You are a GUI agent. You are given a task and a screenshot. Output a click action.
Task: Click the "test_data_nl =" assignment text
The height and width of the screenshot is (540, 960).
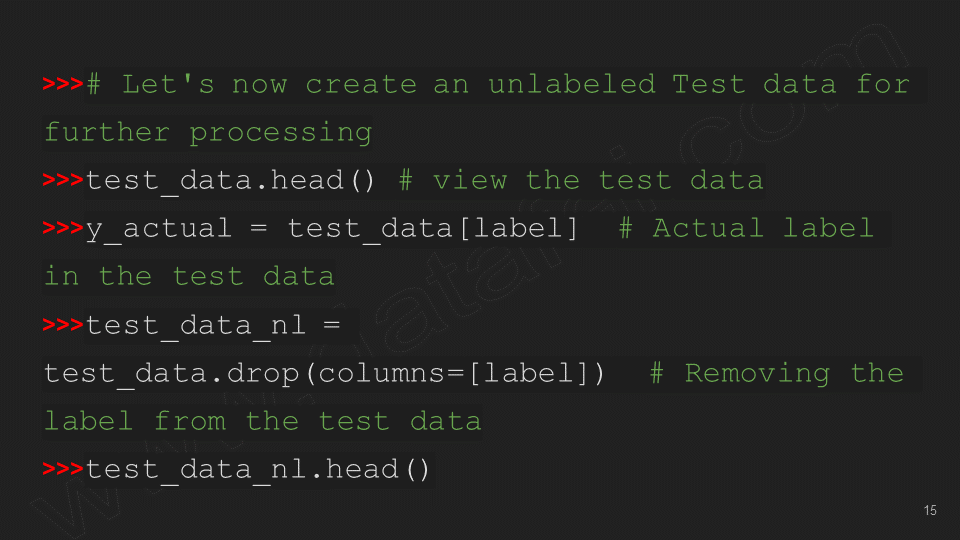(212, 326)
